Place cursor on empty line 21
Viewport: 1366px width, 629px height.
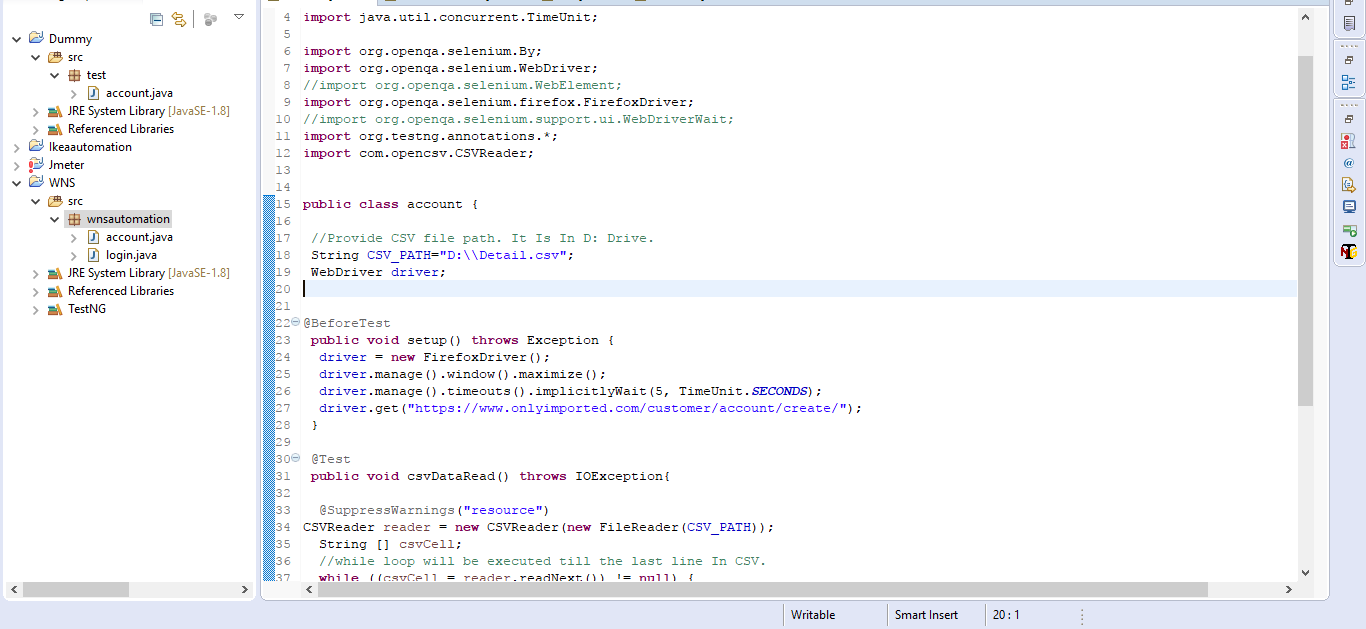pos(800,306)
